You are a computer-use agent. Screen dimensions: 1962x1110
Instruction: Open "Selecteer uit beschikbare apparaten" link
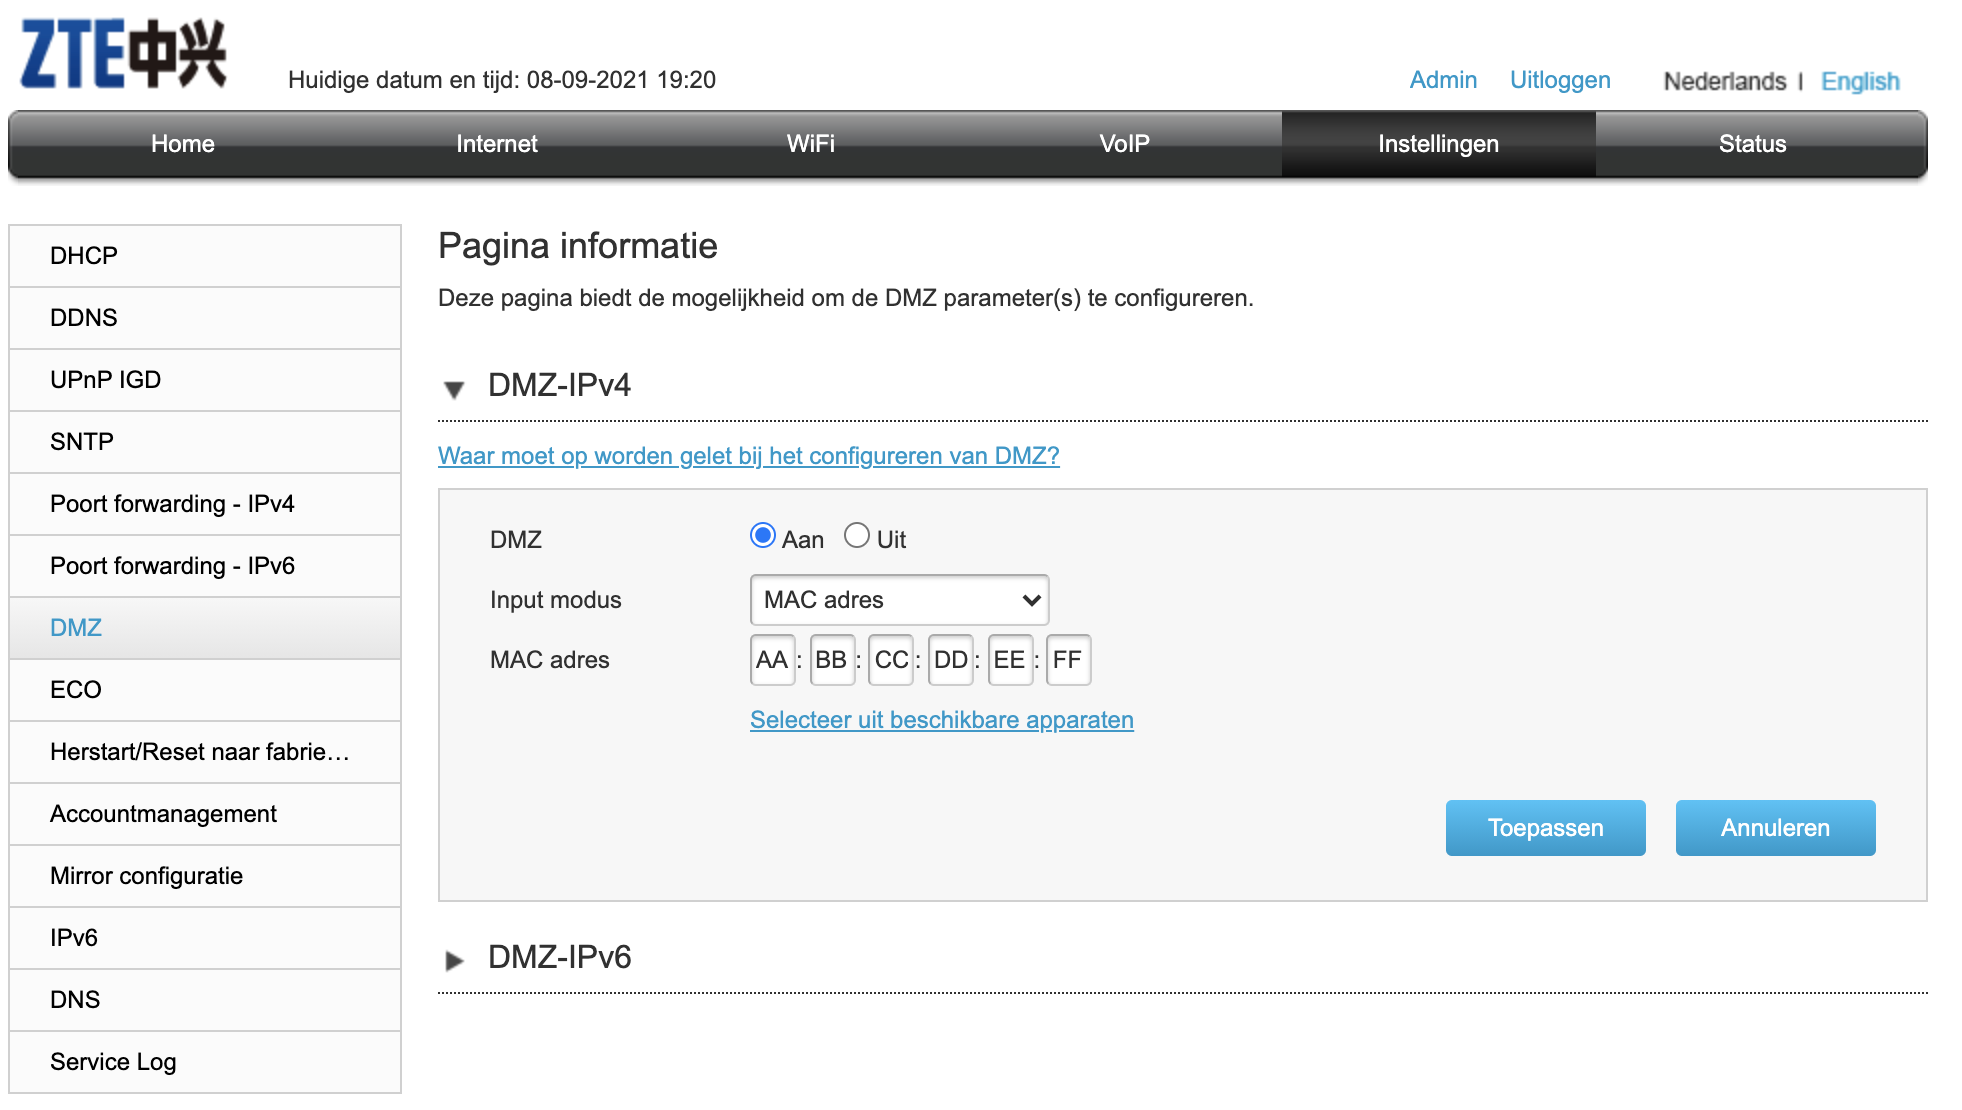[941, 719]
